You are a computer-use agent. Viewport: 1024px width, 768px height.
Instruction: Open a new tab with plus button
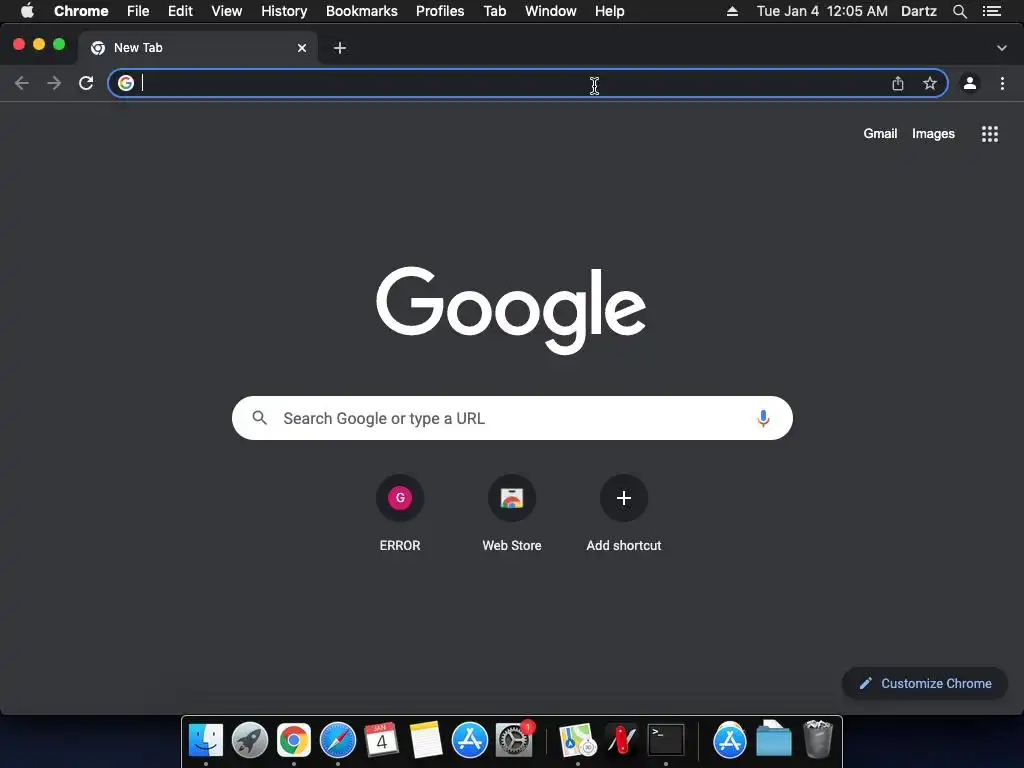(x=340, y=48)
